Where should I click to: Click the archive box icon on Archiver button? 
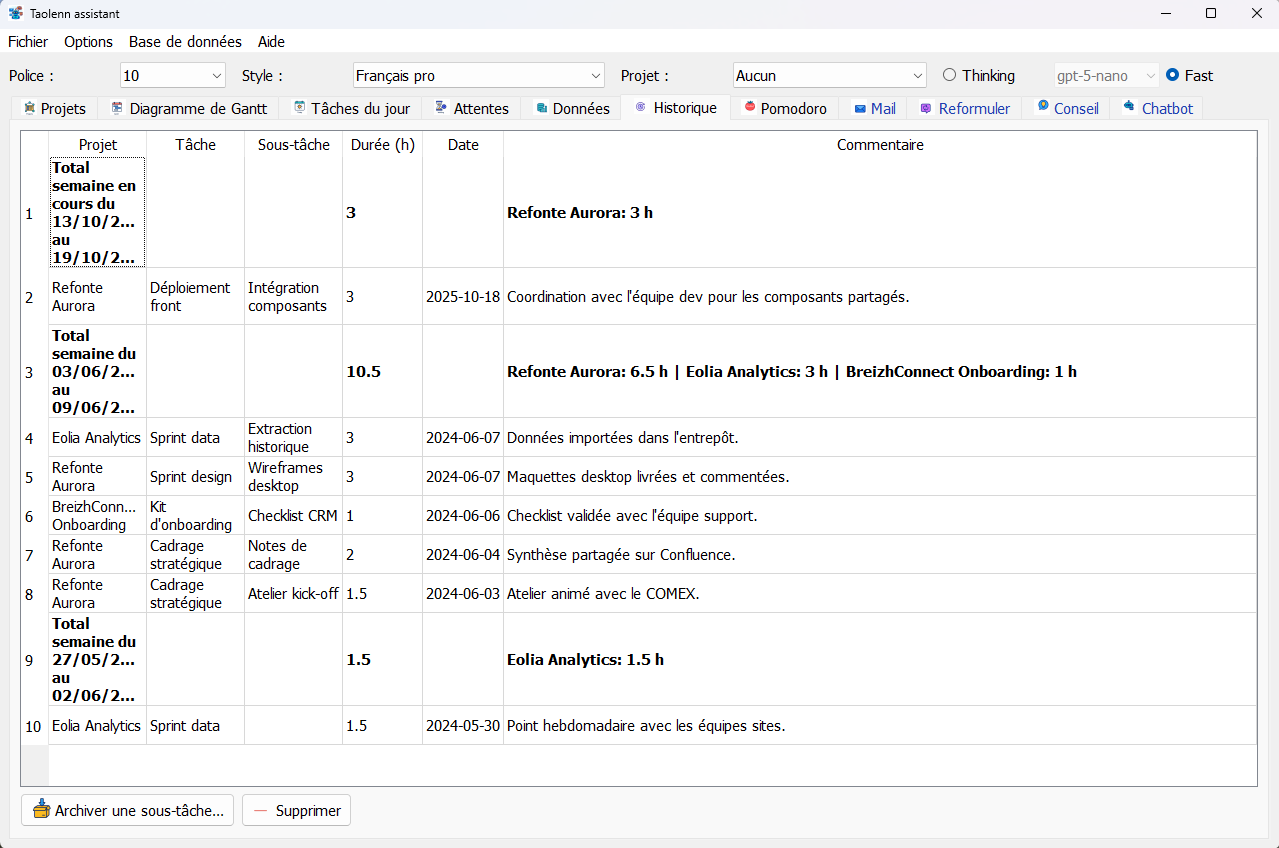point(41,810)
